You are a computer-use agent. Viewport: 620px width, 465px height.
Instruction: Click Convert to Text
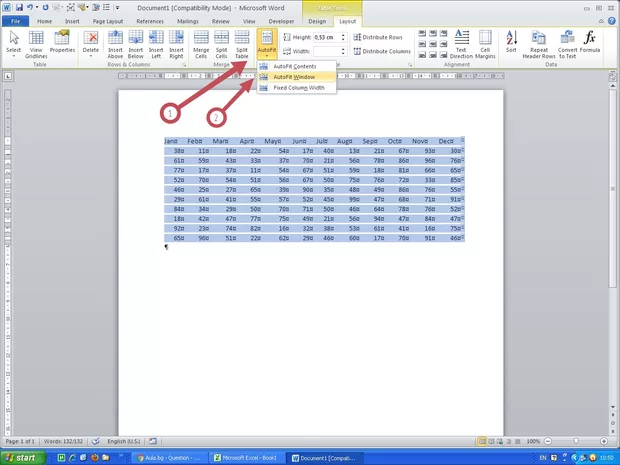click(567, 44)
